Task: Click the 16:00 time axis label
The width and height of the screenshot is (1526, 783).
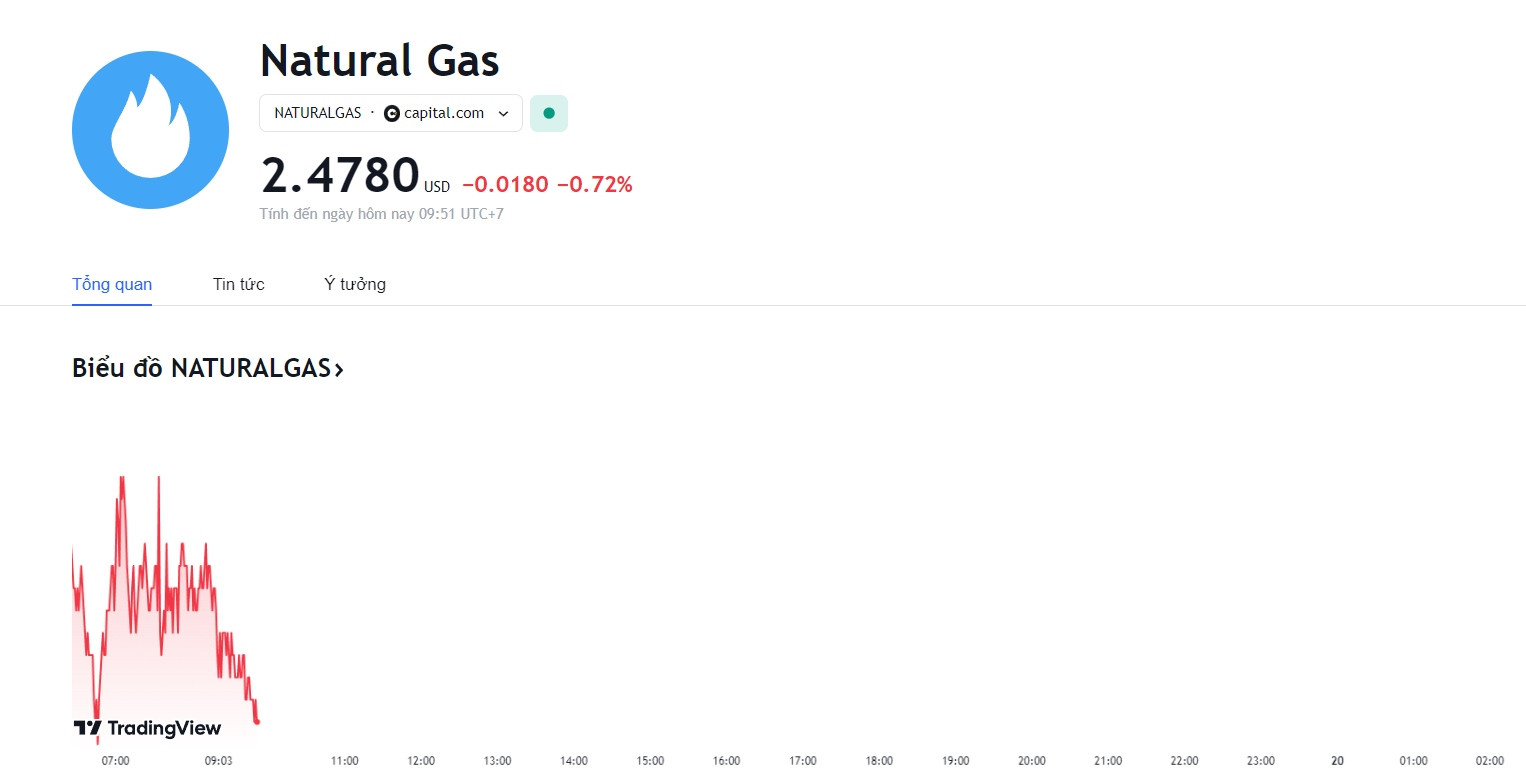Action: pyautogui.click(x=727, y=761)
